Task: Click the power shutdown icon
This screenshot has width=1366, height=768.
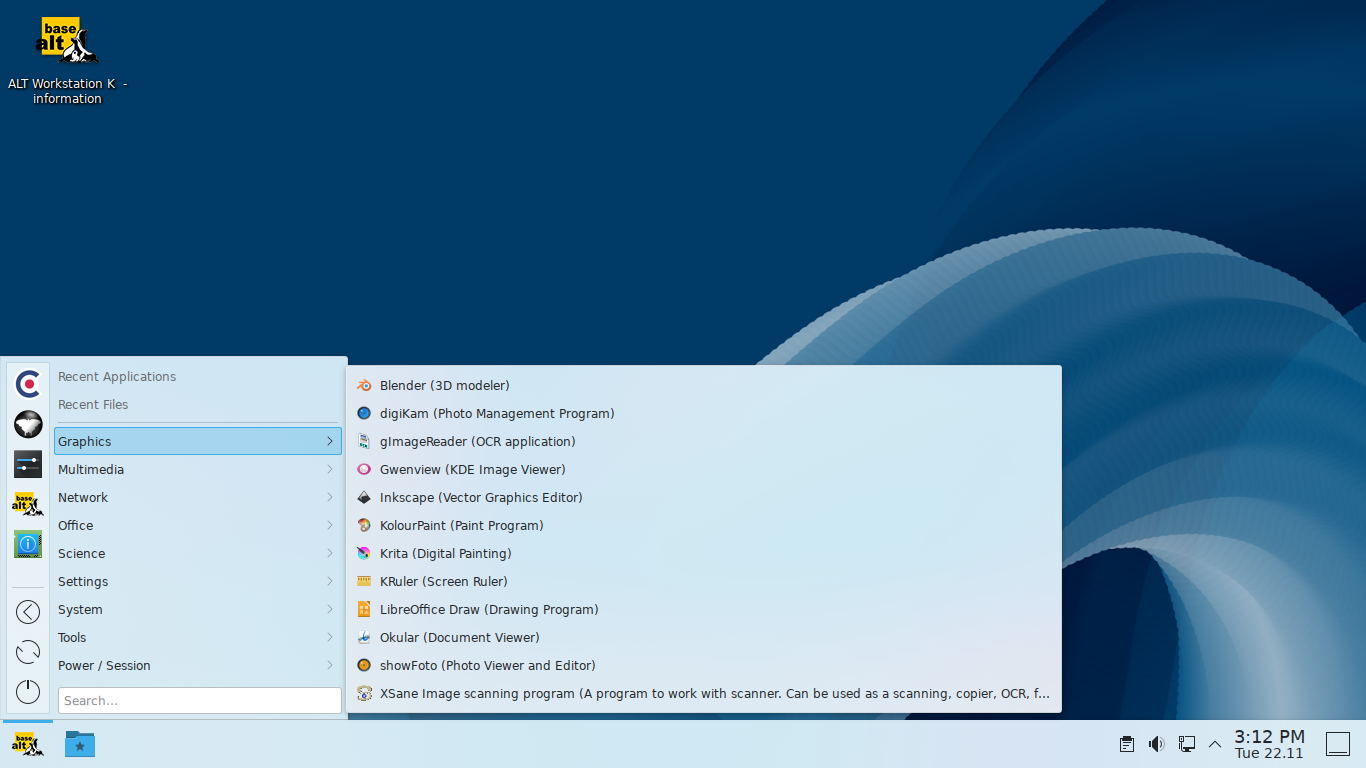Action: tap(28, 691)
